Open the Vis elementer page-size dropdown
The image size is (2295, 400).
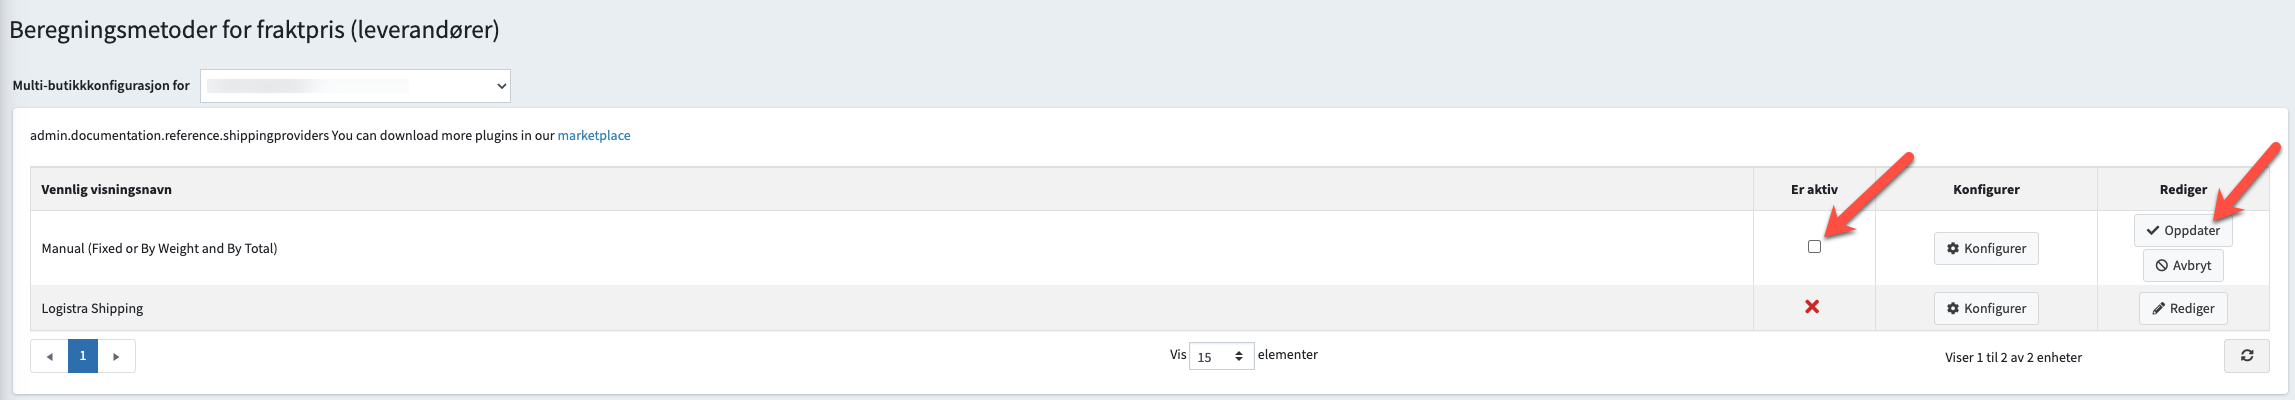coord(1220,357)
